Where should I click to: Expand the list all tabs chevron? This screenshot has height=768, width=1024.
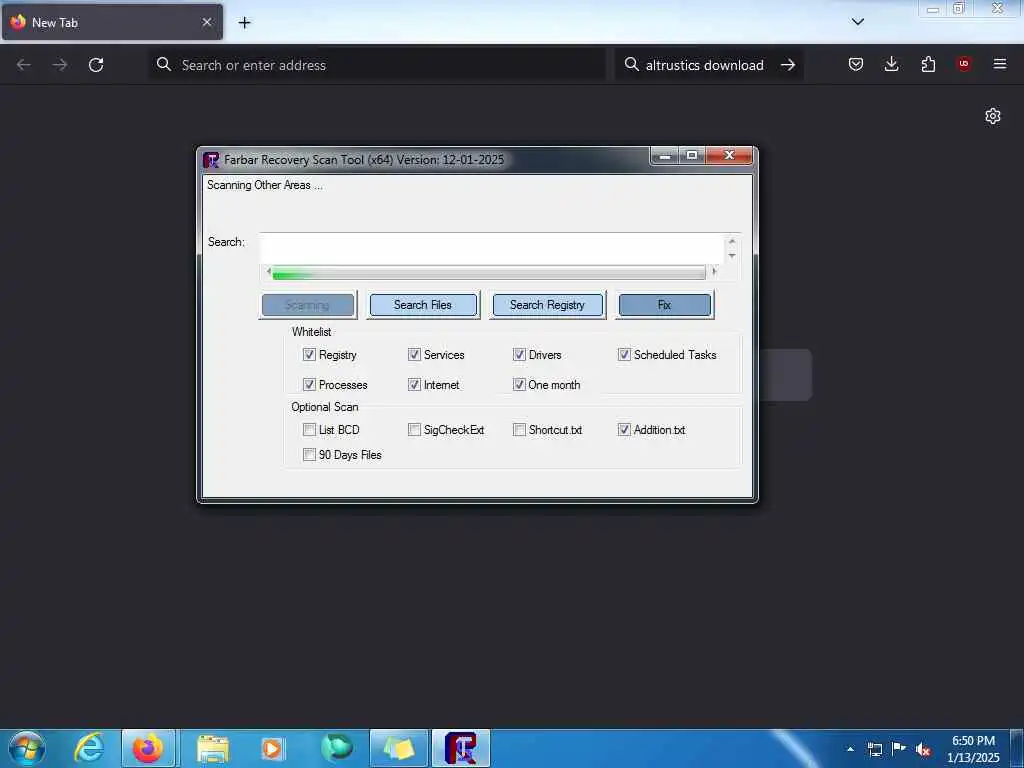click(x=857, y=22)
